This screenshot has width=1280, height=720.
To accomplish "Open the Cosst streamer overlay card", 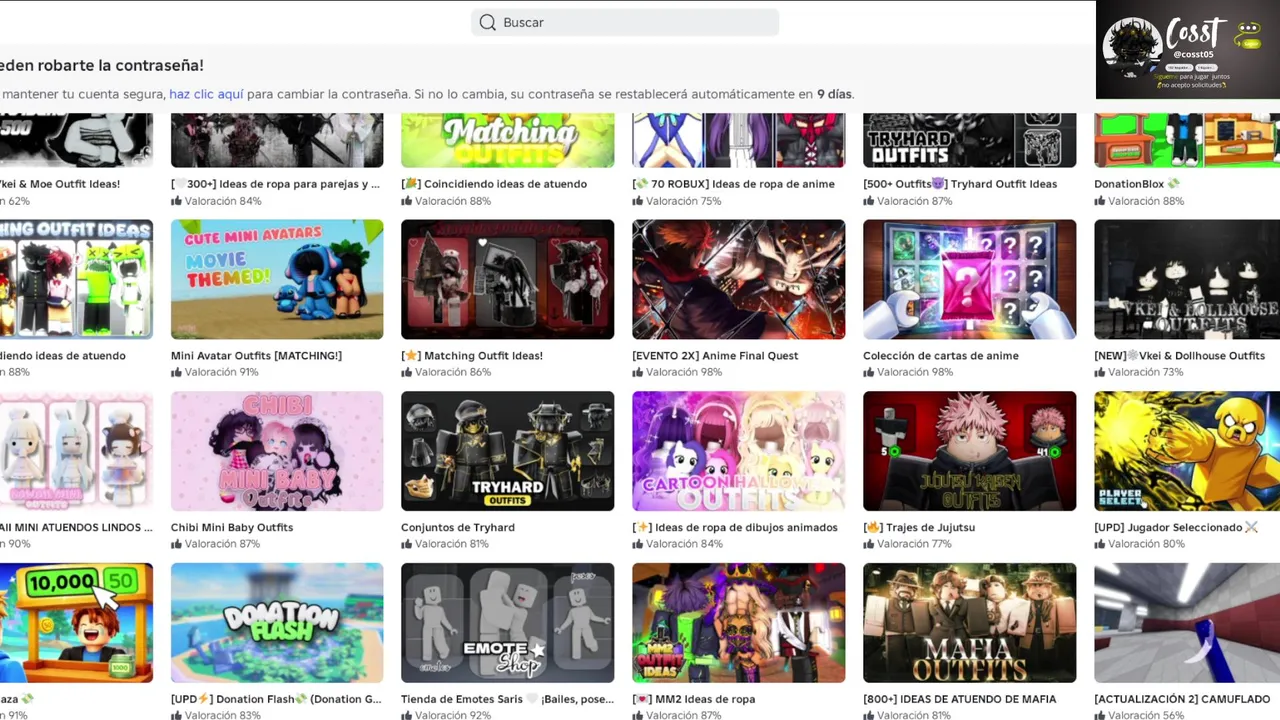I will [1188, 50].
